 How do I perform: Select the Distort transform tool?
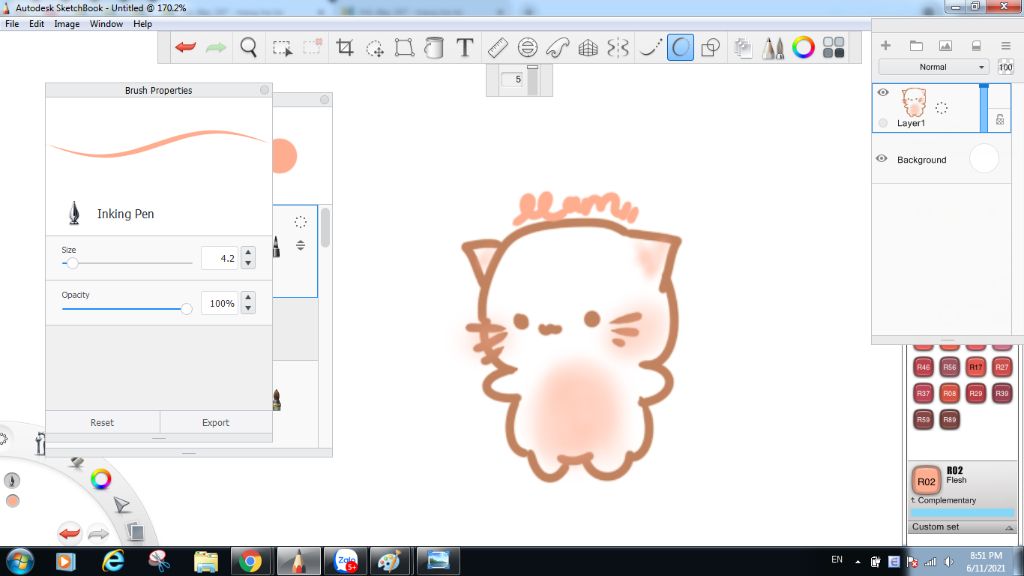(404, 47)
